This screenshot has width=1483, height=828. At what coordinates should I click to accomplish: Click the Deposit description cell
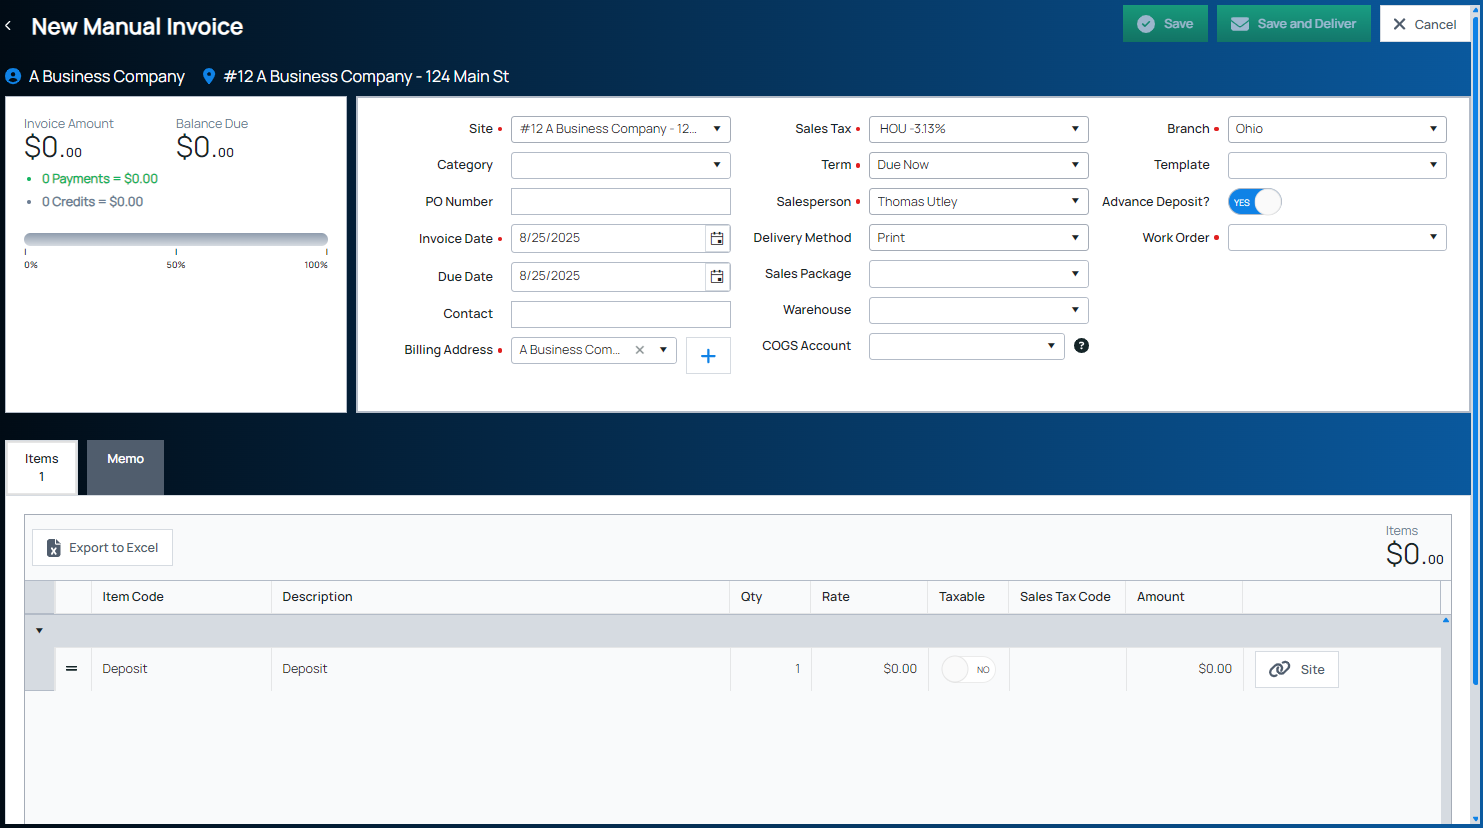(500, 669)
